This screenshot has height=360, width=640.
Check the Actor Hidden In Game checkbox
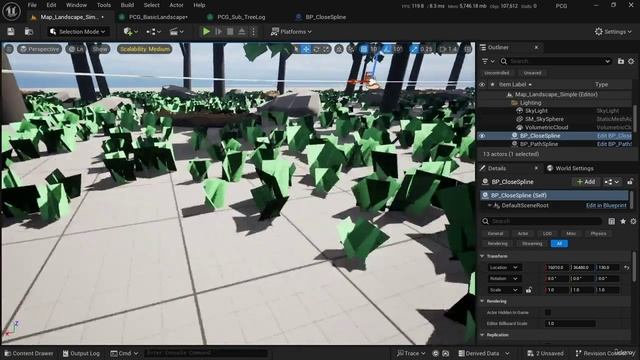(548, 312)
